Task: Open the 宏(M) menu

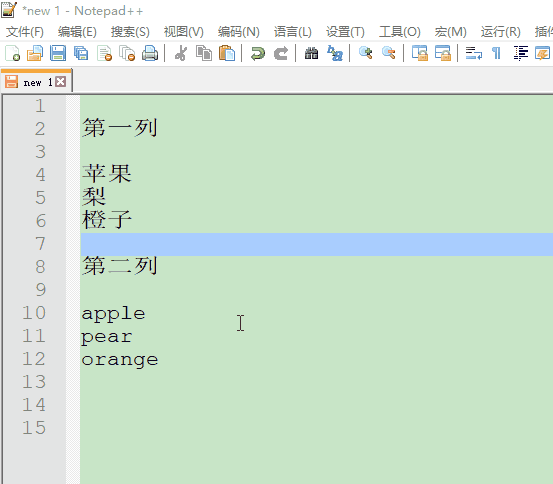Action: (x=451, y=32)
